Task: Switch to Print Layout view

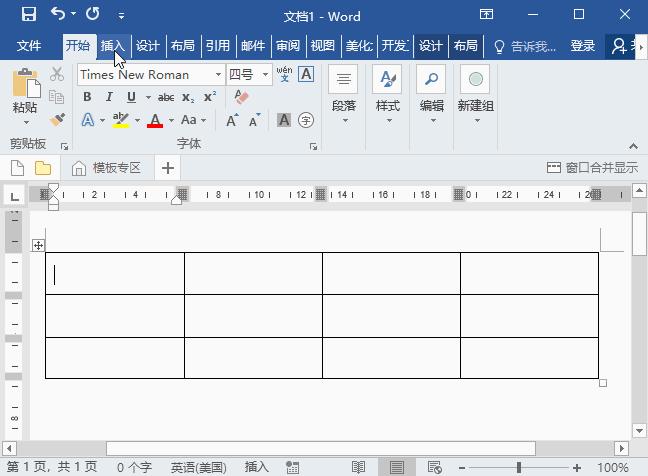Action: click(397, 467)
